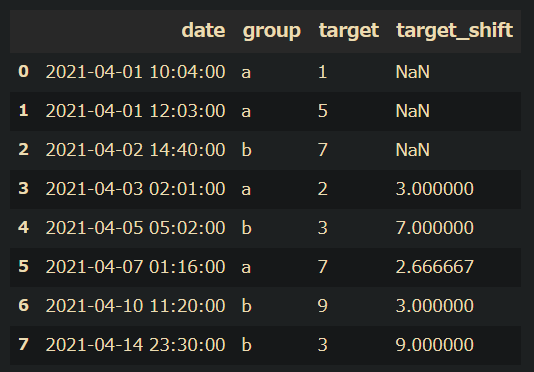Click target value 7 in row 2

(323, 150)
